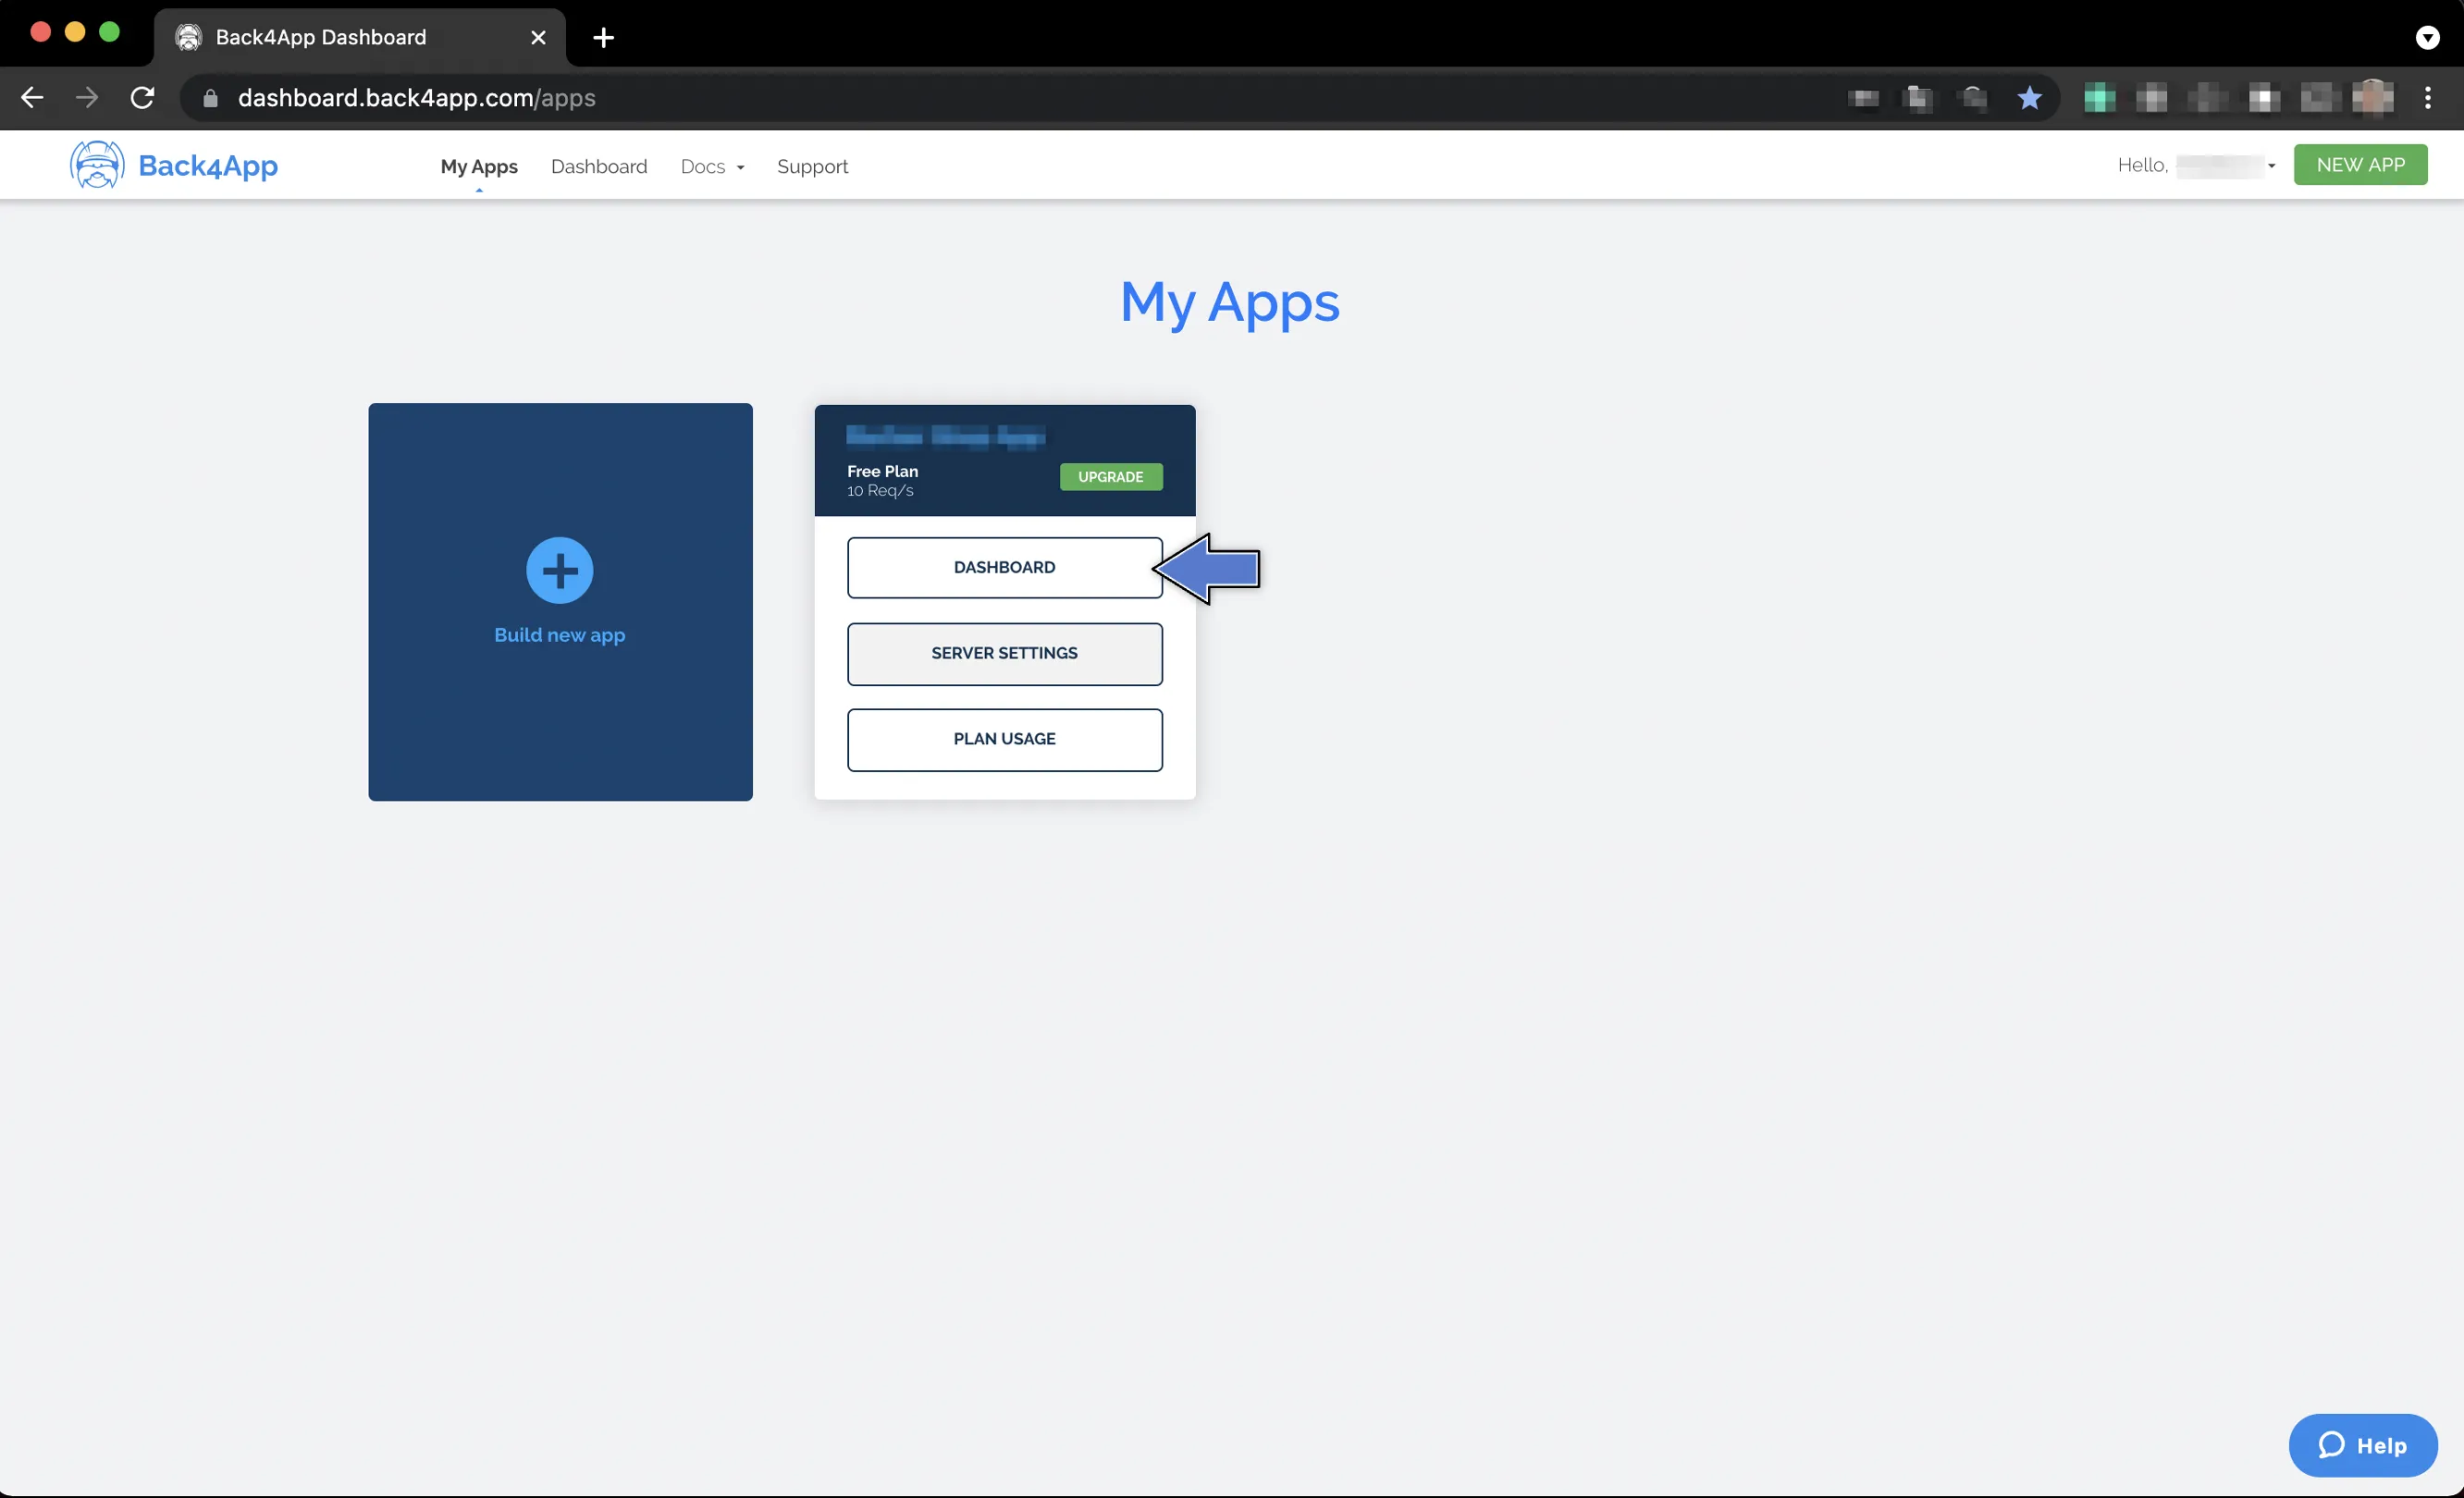The height and width of the screenshot is (1498, 2464).
Task: Click the Build new app text
Action: pyautogui.click(x=560, y=635)
